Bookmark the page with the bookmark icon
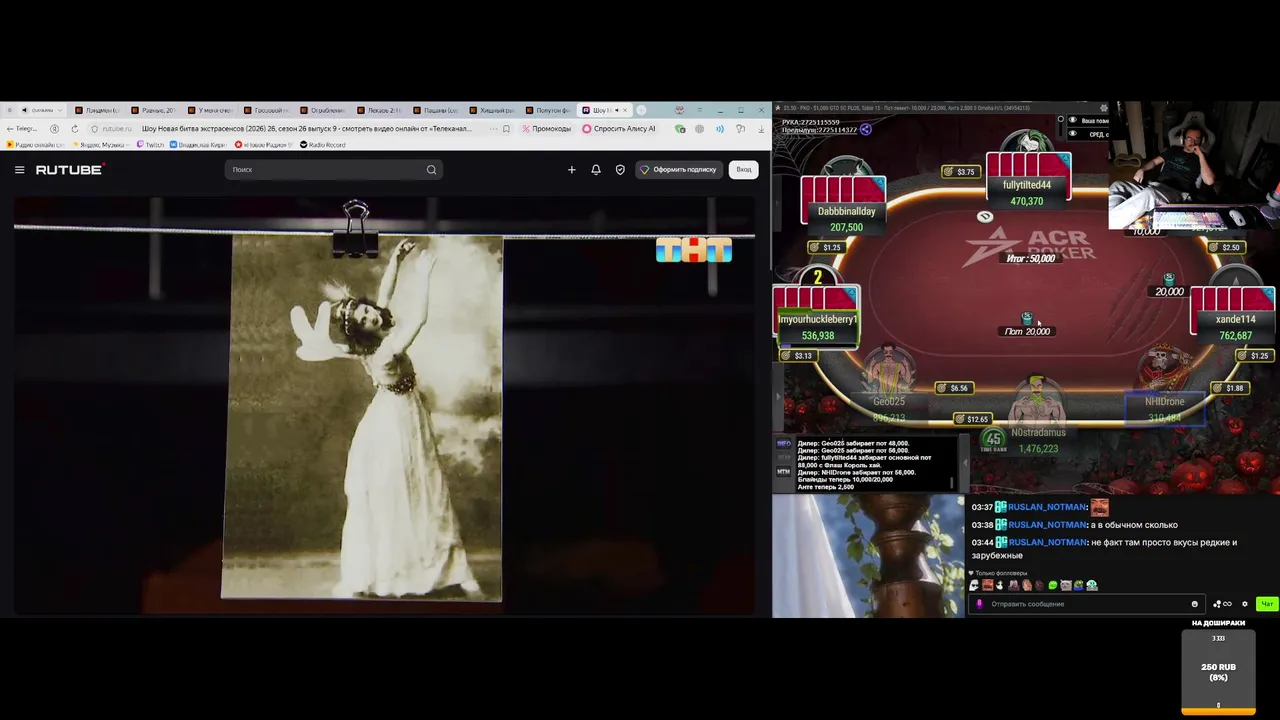The image size is (1280, 720). coord(506,129)
